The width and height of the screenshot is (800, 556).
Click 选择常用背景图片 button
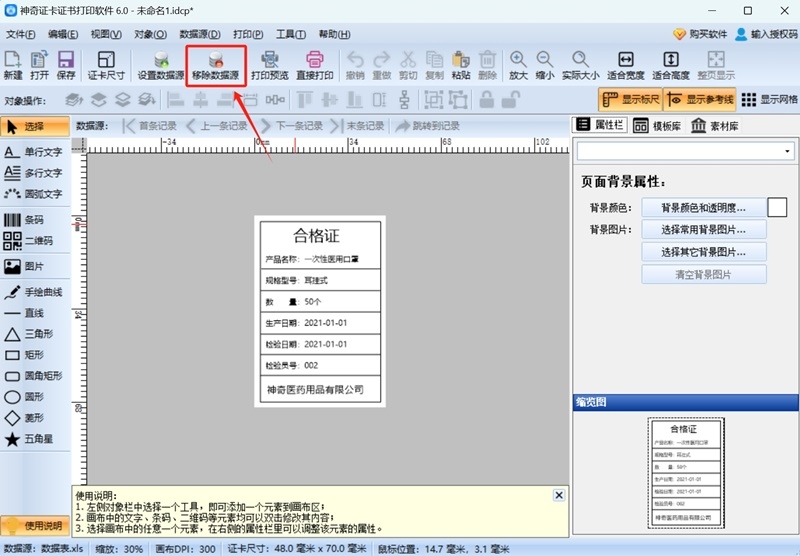click(704, 229)
